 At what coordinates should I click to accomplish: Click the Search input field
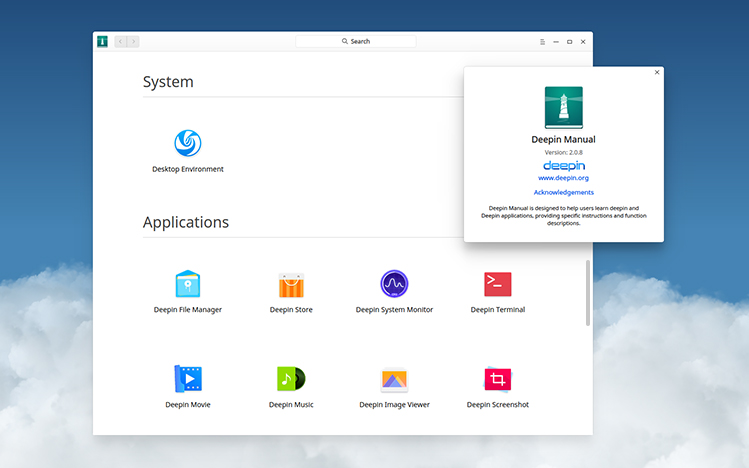point(356,42)
